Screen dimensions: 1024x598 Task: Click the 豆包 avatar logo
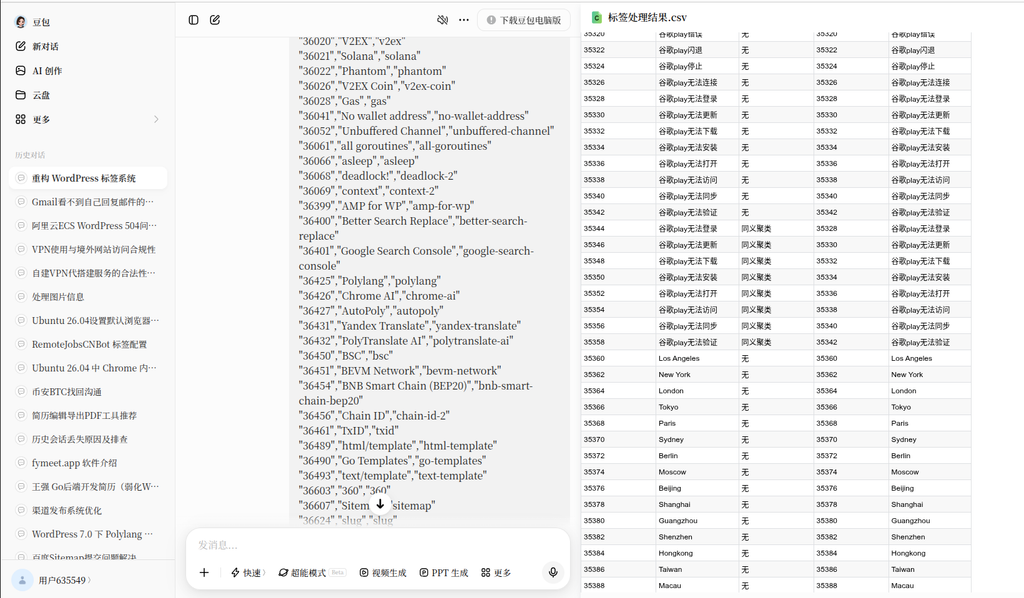coord(20,22)
